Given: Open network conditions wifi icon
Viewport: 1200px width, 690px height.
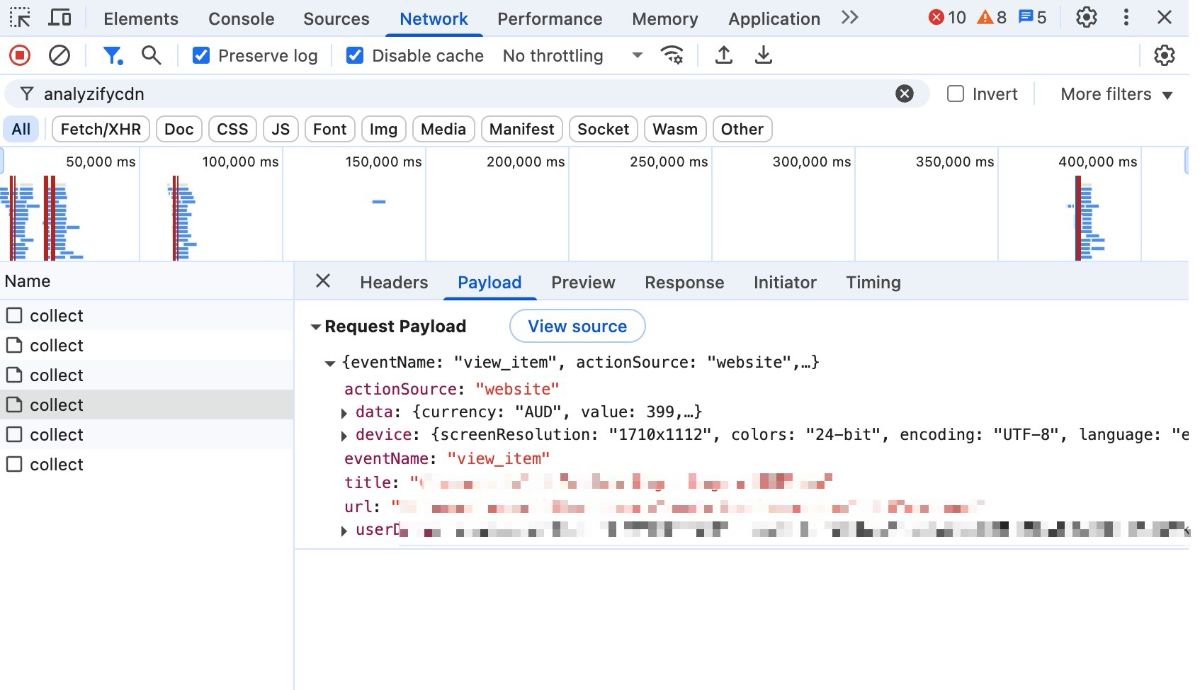Looking at the screenshot, I should (673, 56).
